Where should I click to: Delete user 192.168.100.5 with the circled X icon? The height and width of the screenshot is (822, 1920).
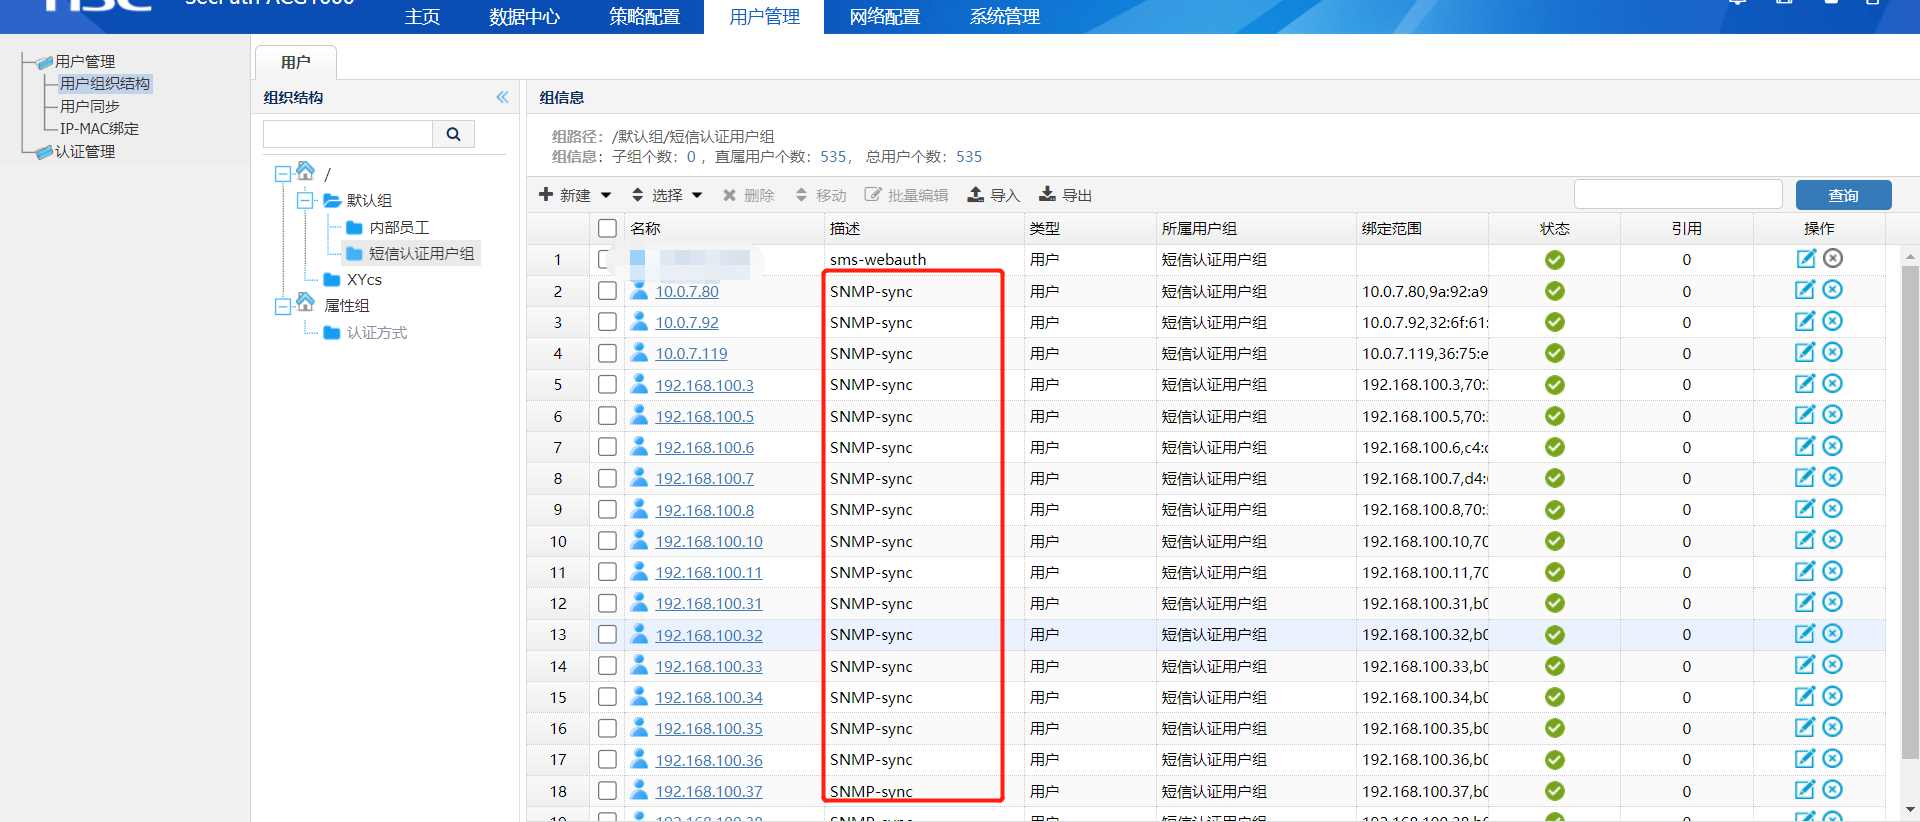tap(1832, 415)
